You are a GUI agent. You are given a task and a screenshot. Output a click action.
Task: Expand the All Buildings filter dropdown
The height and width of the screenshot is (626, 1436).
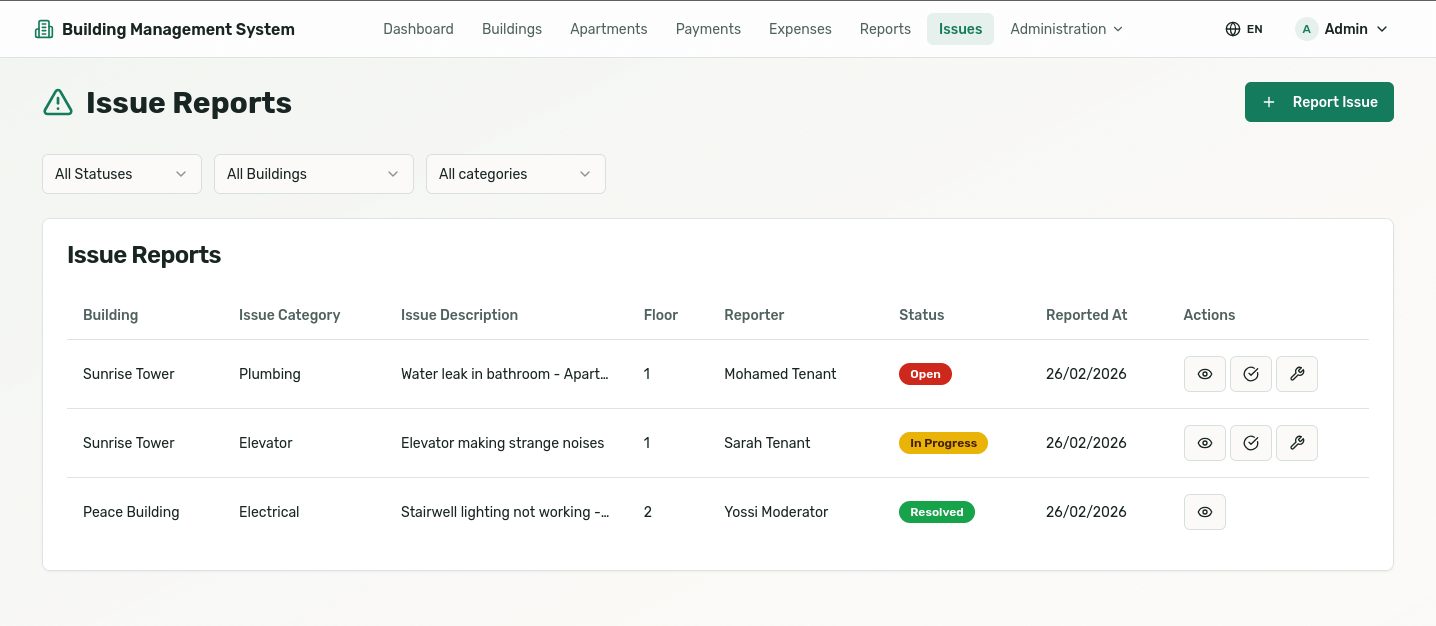313,174
